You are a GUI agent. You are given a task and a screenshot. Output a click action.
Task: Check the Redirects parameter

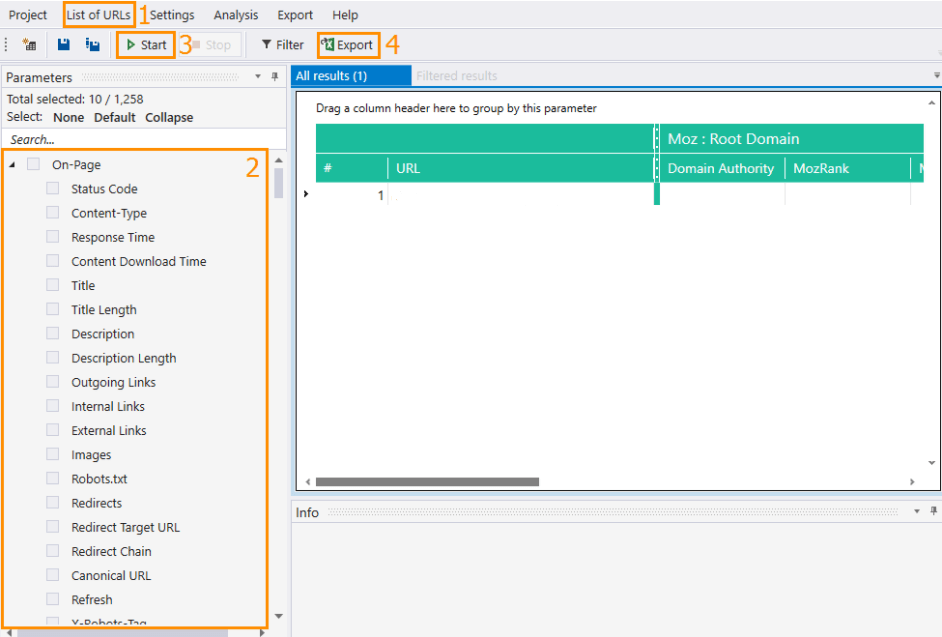coord(53,502)
